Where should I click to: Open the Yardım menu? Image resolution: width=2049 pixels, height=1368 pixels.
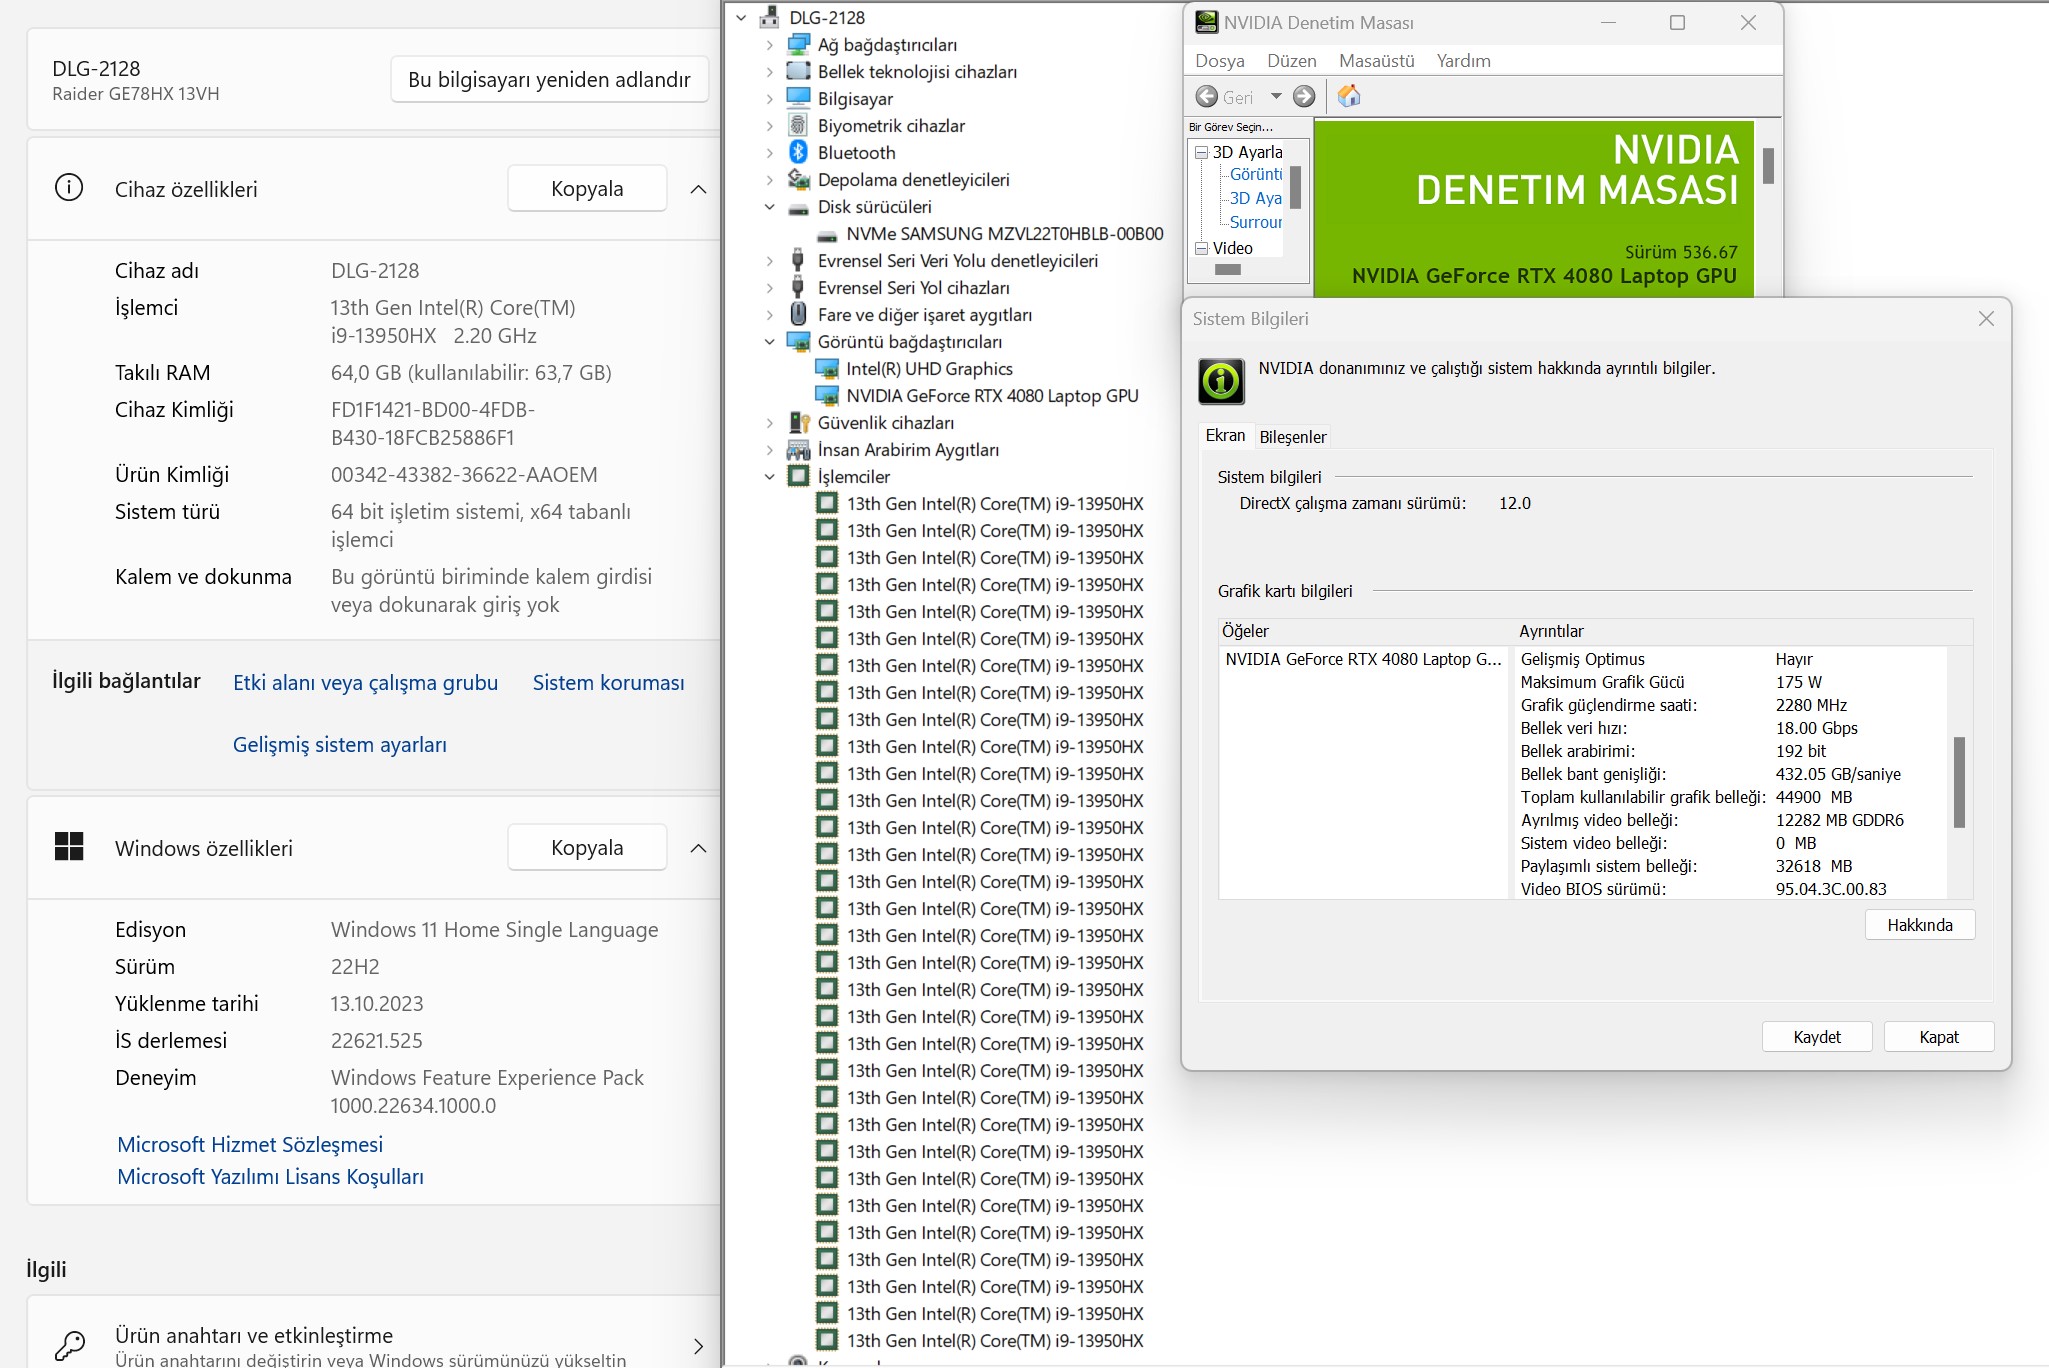[1463, 60]
